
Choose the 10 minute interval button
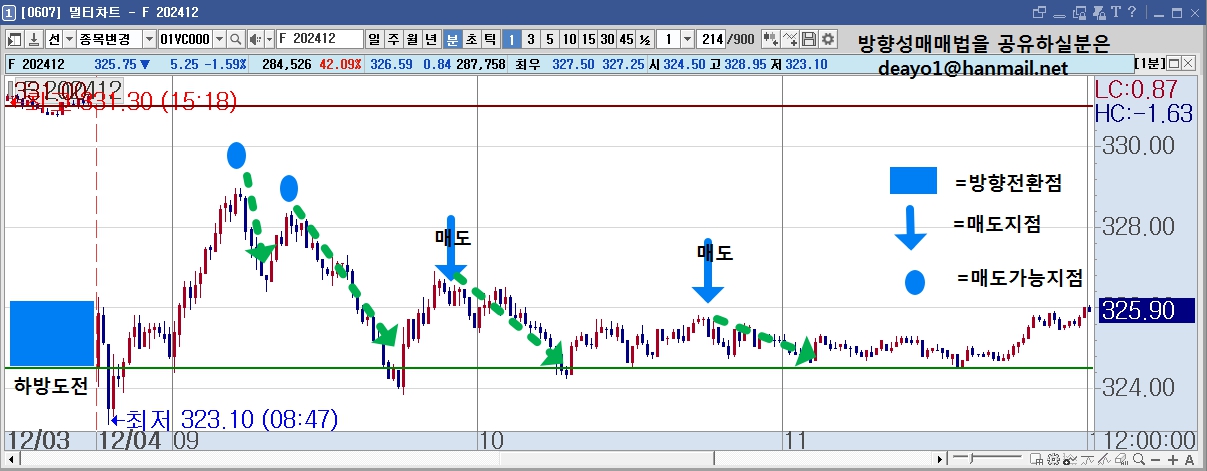[x=568, y=39]
